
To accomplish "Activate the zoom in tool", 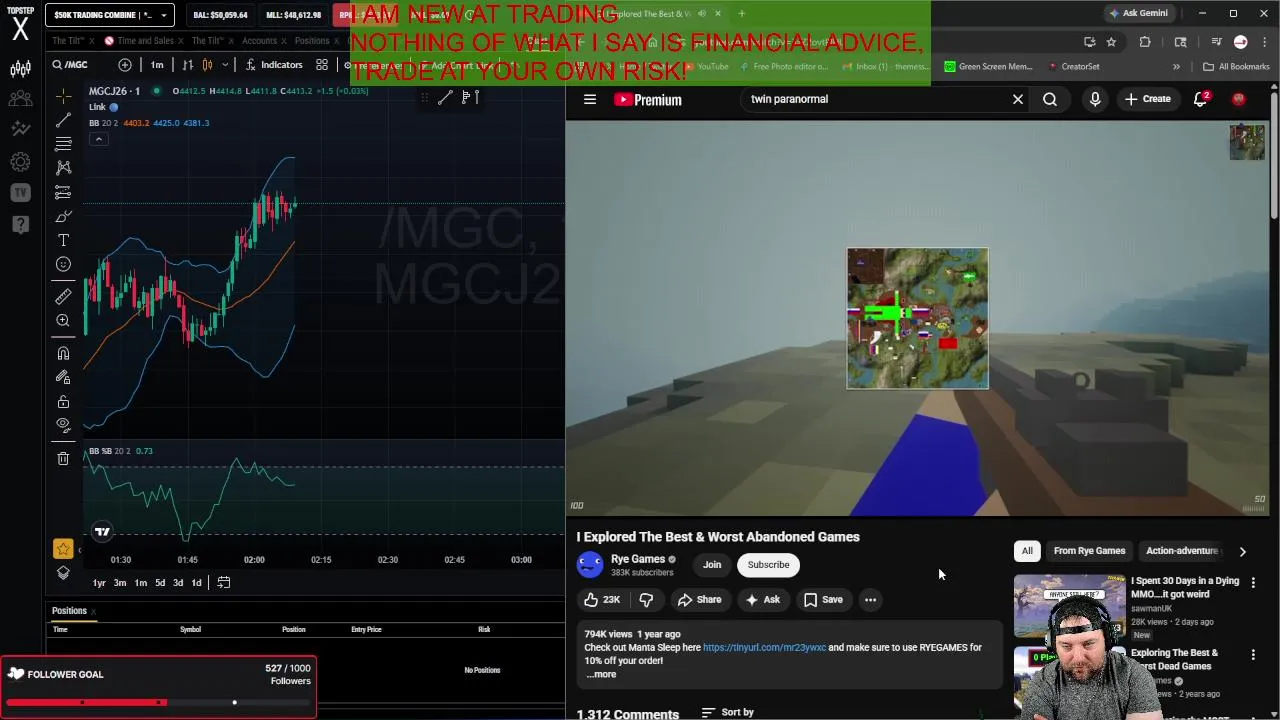I will pyautogui.click(x=63, y=321).
